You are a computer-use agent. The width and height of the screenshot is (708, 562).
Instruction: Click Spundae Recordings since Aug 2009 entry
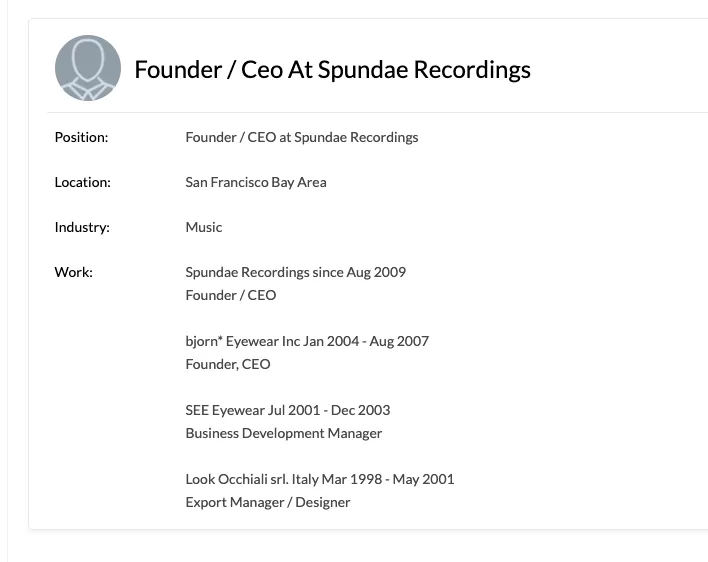[x=296, y=272]
